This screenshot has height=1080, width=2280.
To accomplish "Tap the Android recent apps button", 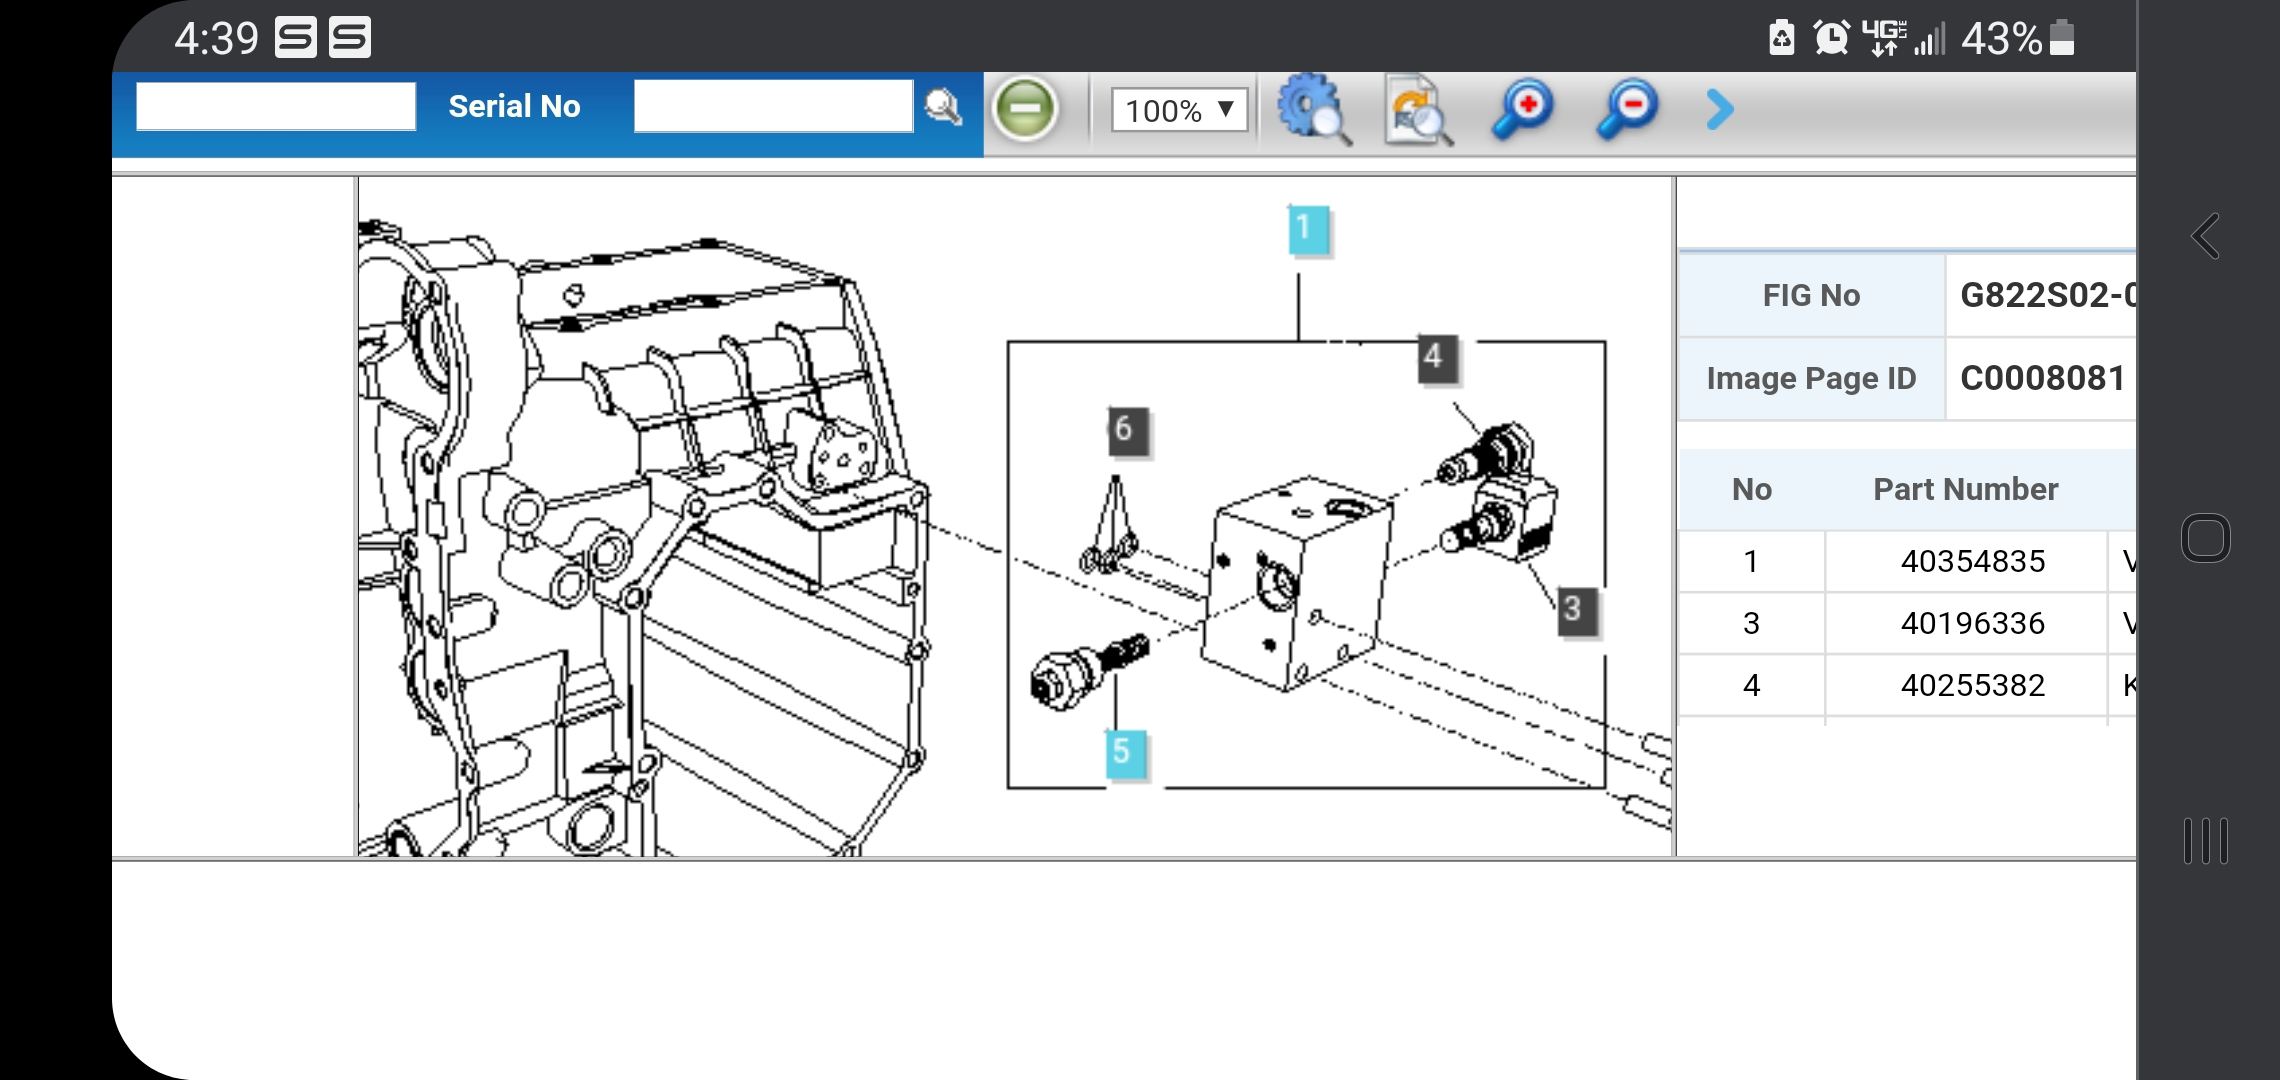I will [x=2205, y=841].
